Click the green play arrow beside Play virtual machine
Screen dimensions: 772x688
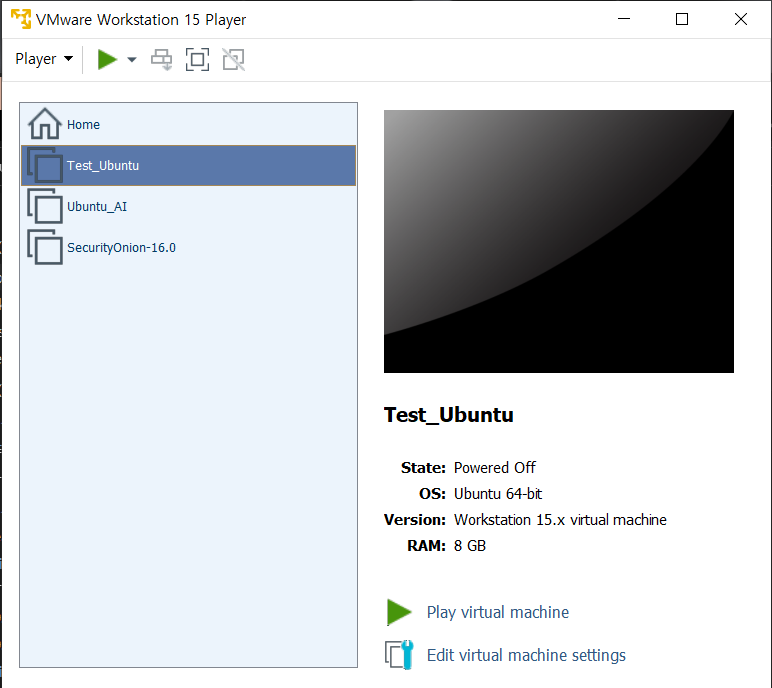click(399, 612)
